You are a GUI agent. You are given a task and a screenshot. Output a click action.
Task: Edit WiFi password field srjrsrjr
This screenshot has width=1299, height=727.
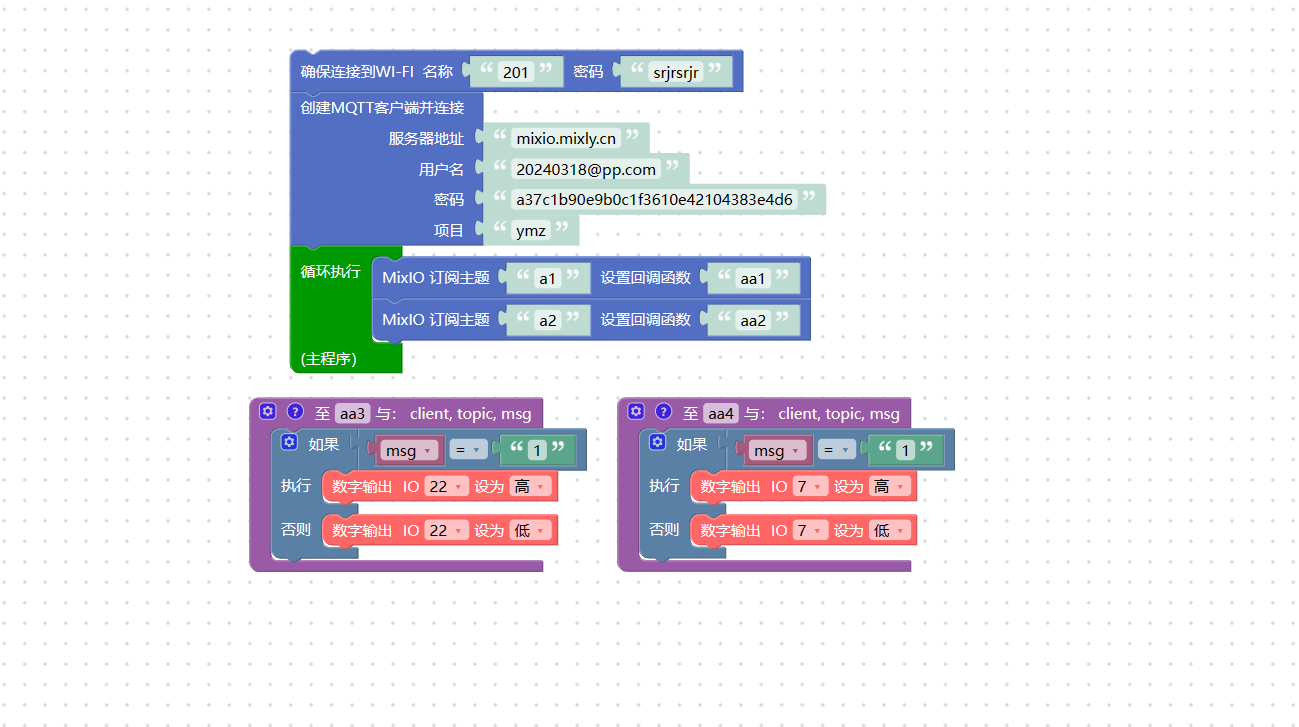click(x=676, y=72)
